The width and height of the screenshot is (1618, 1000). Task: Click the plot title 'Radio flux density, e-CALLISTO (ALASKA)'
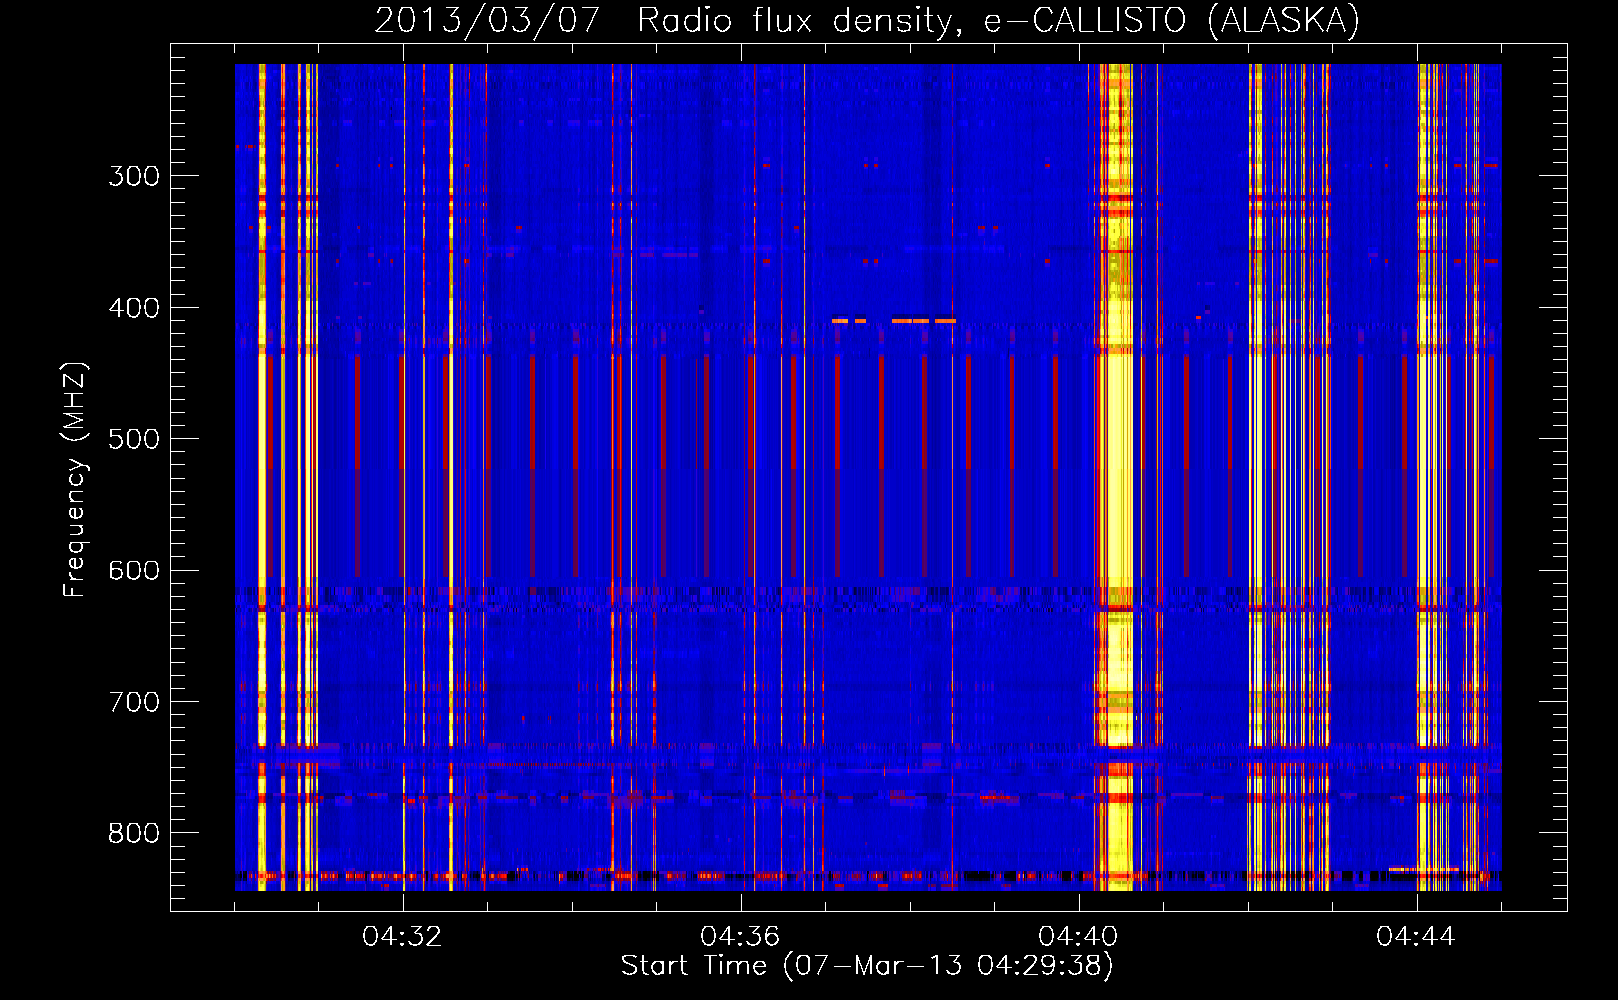(998, 20)
